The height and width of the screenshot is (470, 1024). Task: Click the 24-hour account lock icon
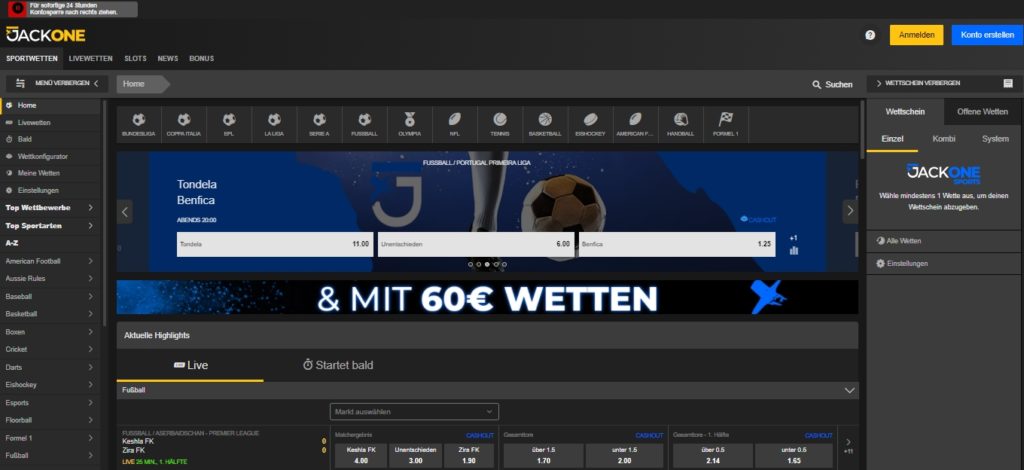[x=17, y=9]
